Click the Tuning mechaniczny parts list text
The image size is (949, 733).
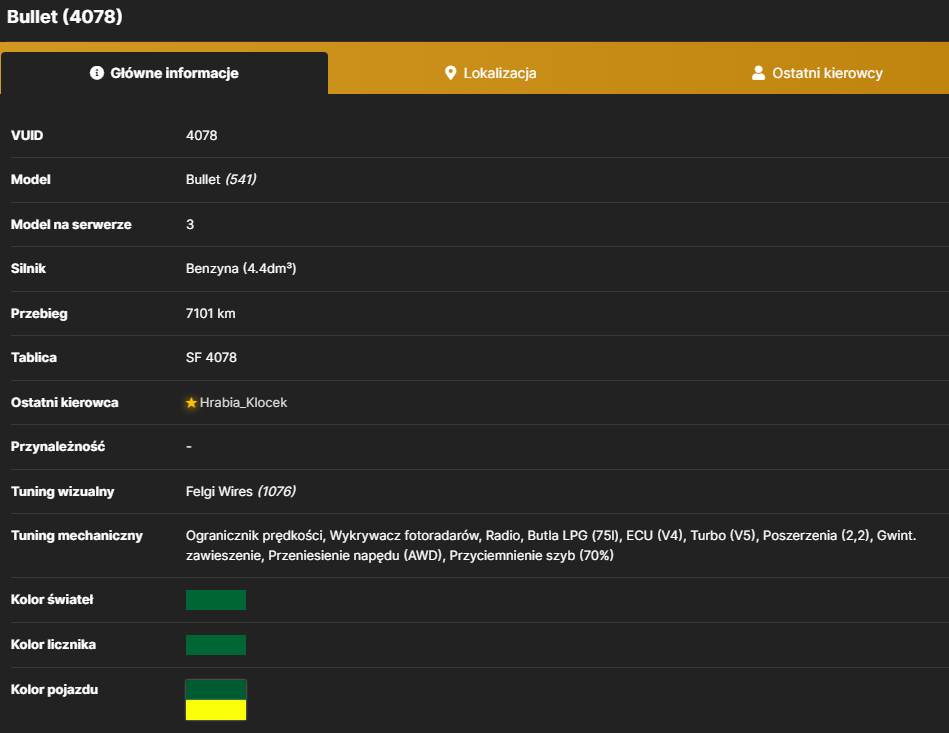(x=551, y=545)
